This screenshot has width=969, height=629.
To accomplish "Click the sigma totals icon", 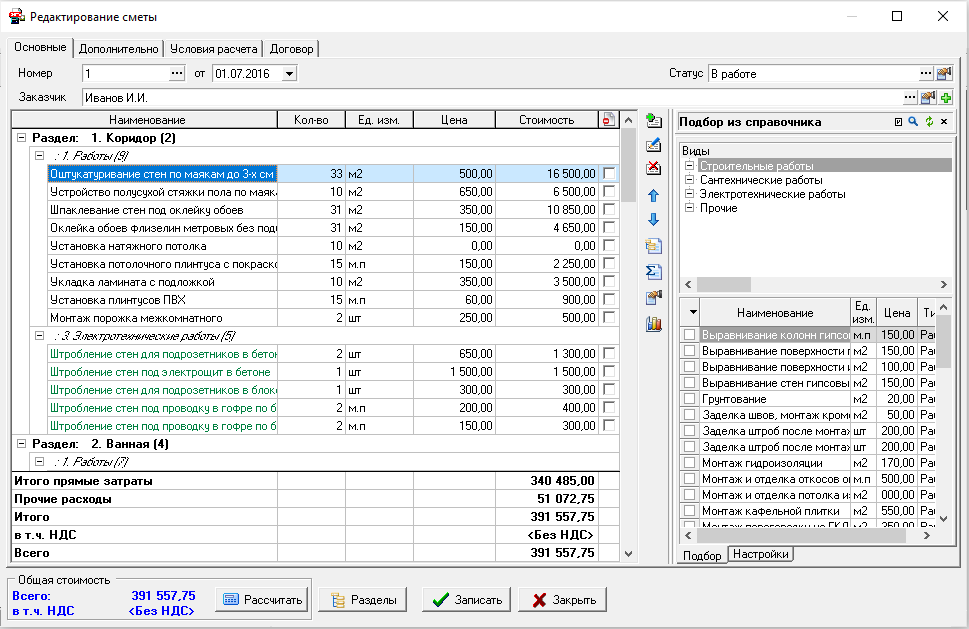I will coord(654,272).
